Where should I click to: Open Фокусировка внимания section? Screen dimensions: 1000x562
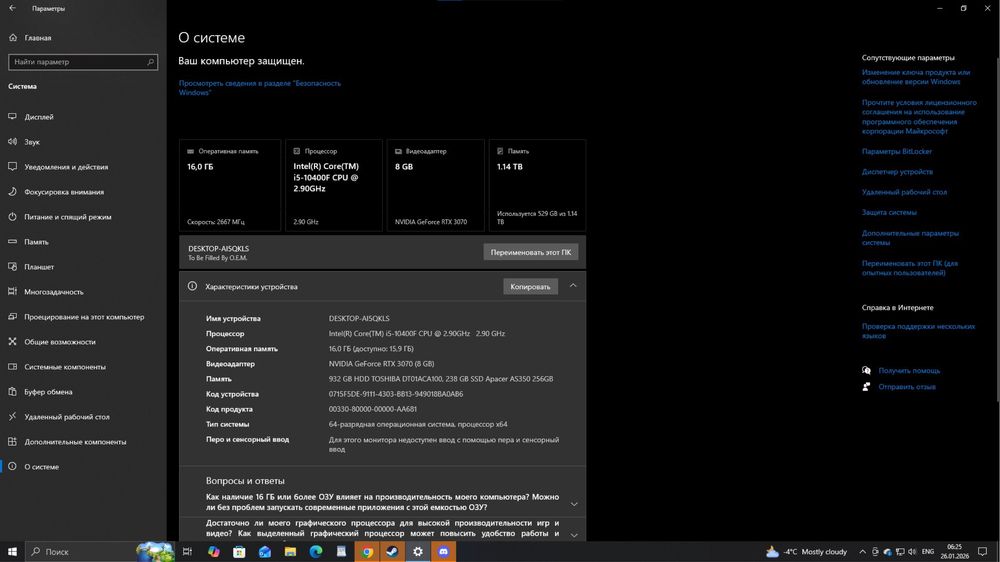[64, 191]
